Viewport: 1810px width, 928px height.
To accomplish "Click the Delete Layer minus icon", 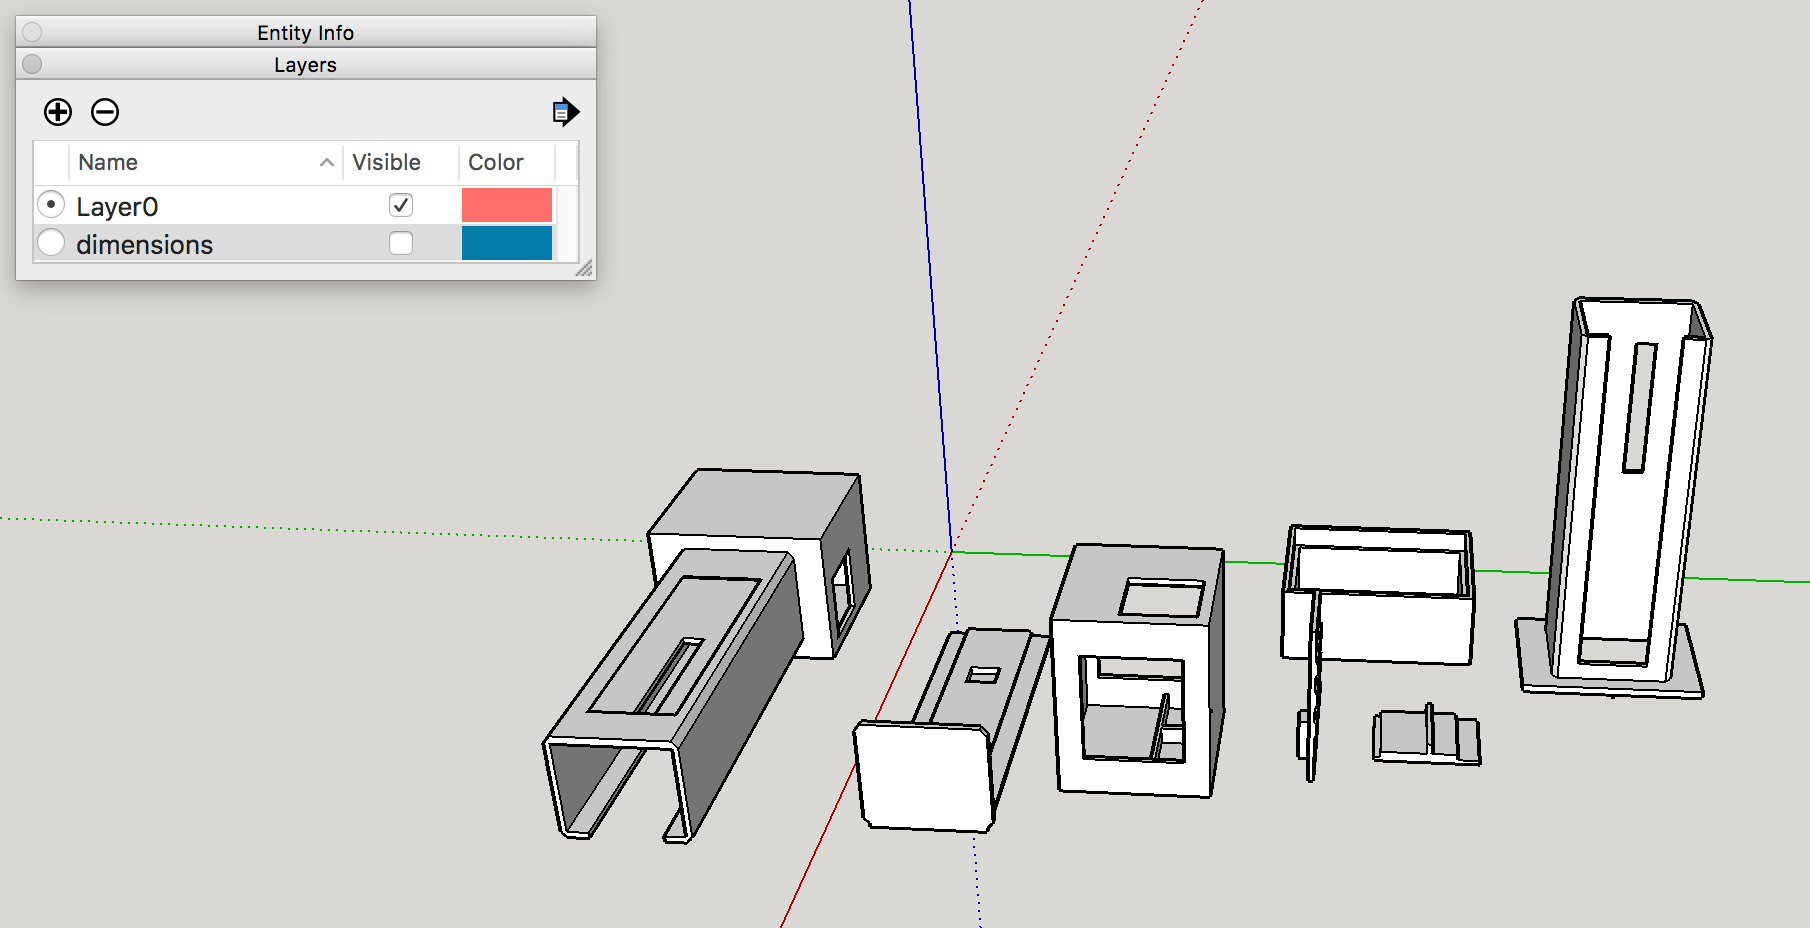I will 105,112.
